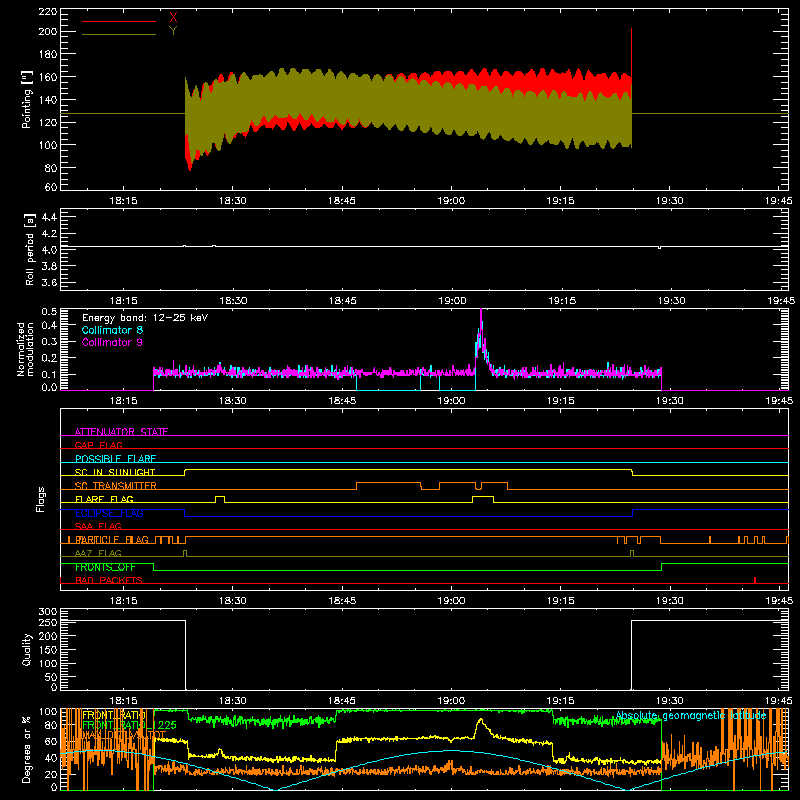The width and height of the screenshot is (800, 800).
Task: Click the ATTENUATOR_STATE flag label
Action: click(121, 432)
